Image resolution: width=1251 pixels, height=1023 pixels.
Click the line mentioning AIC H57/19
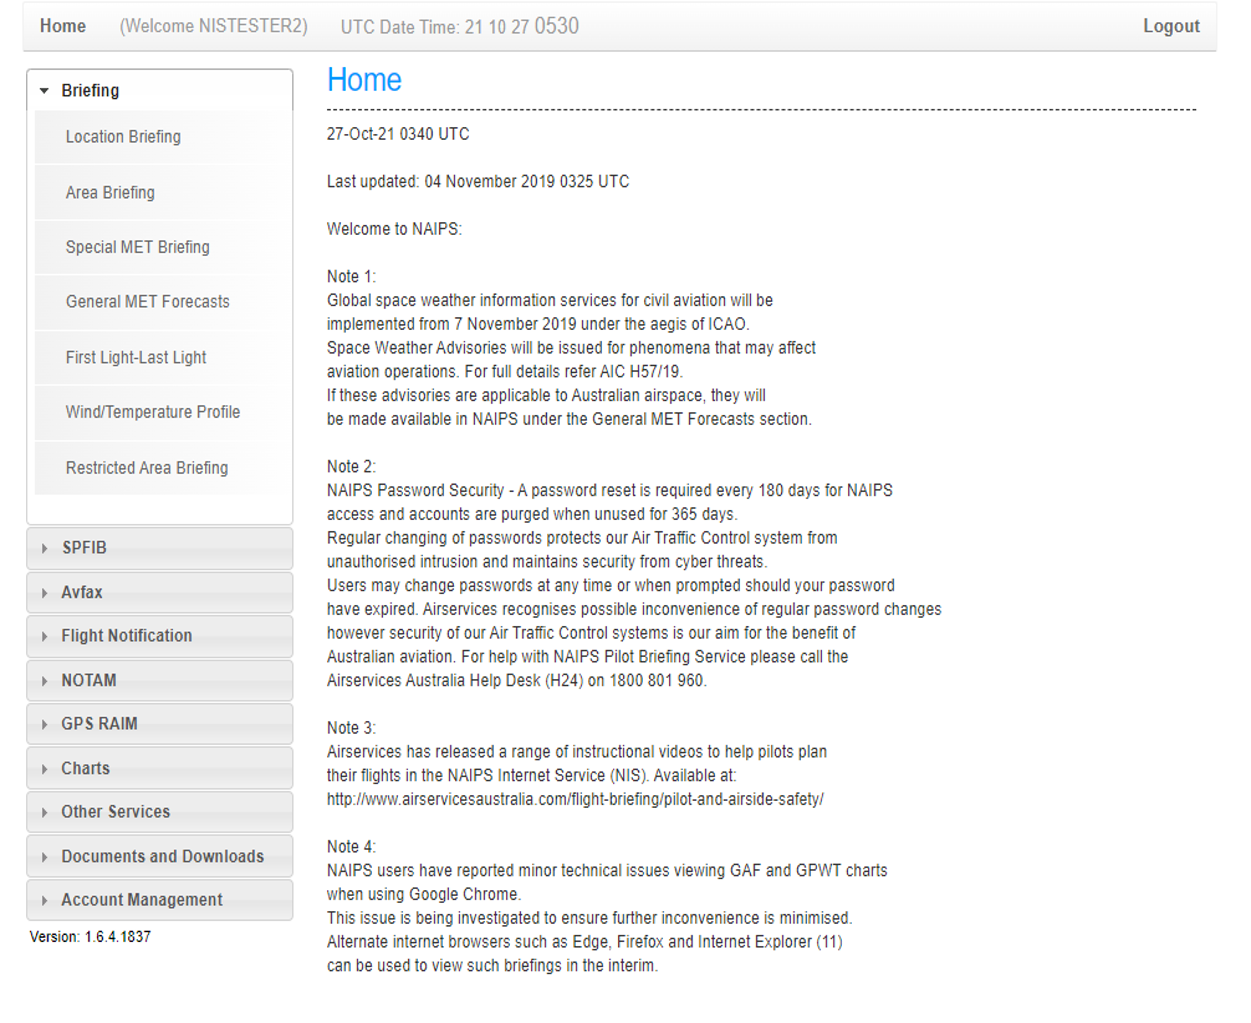click(x=505, y=372)
